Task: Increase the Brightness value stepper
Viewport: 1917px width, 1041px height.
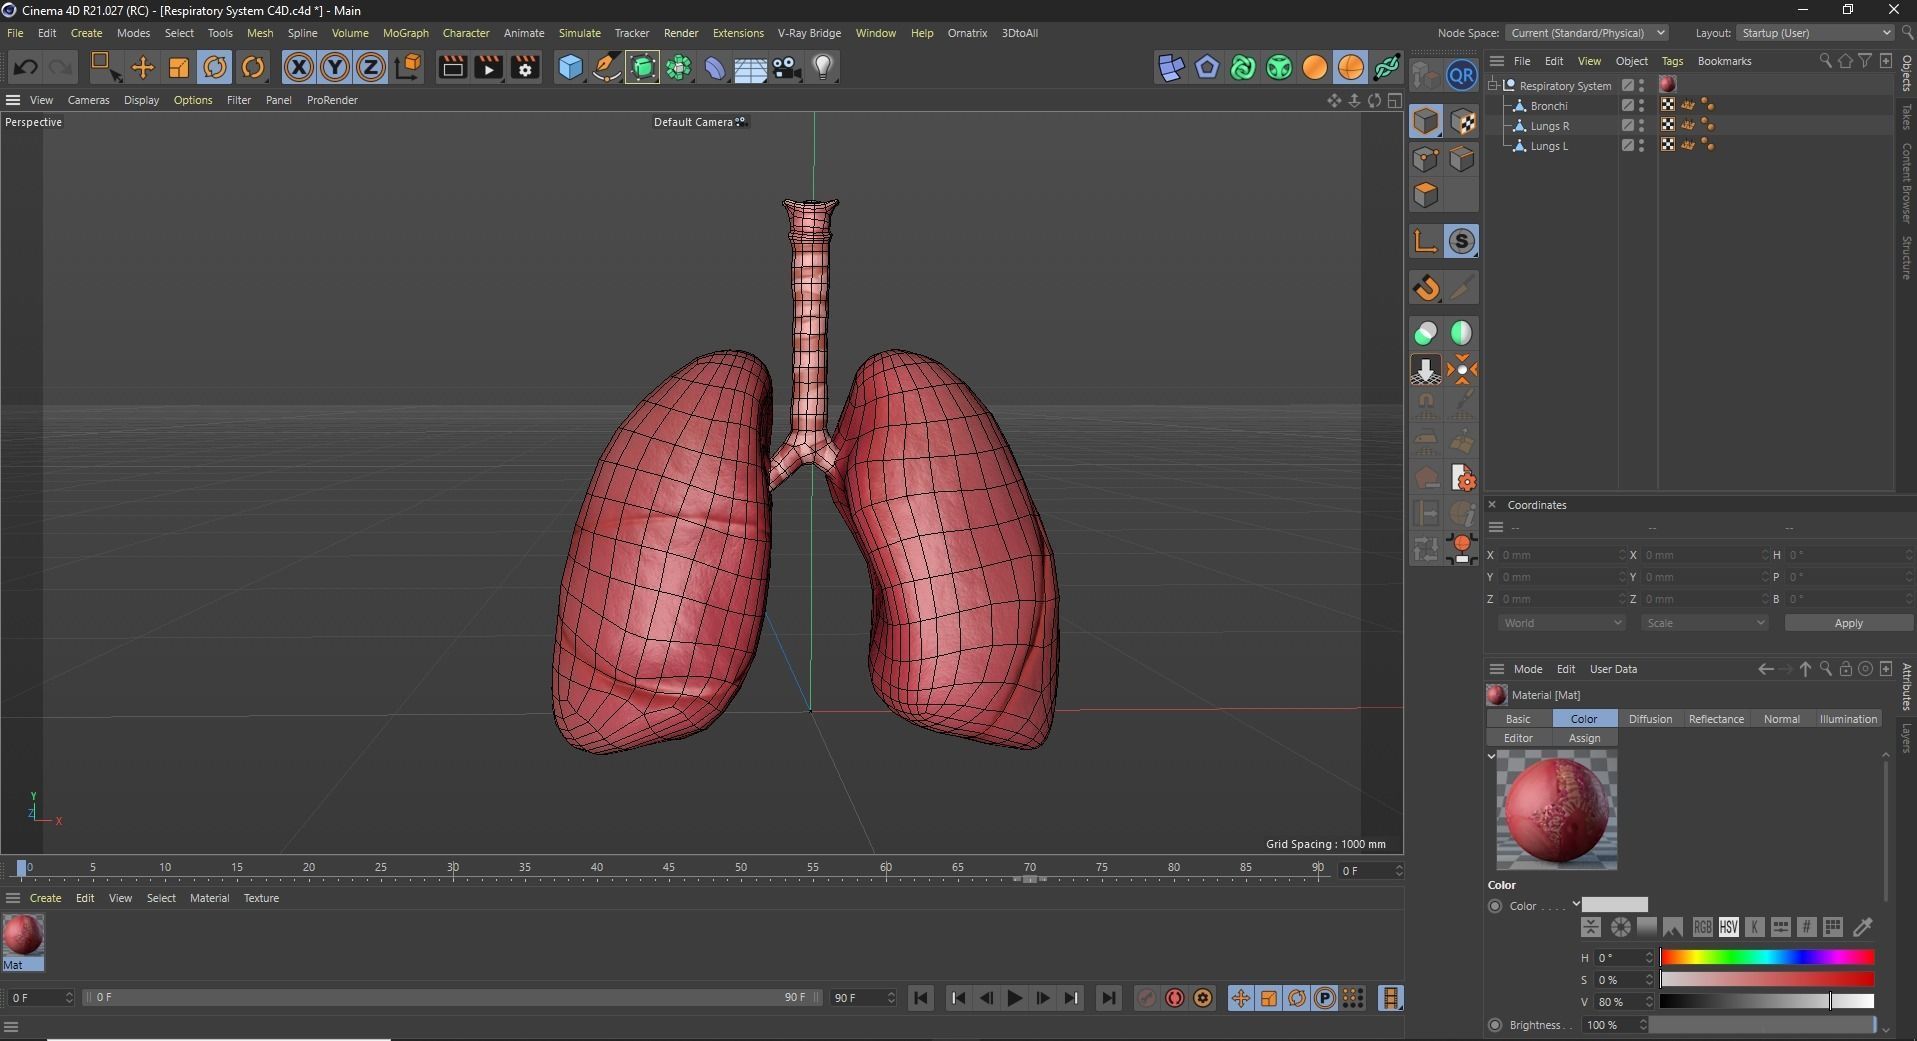Action: [x=1642, y=1021]
